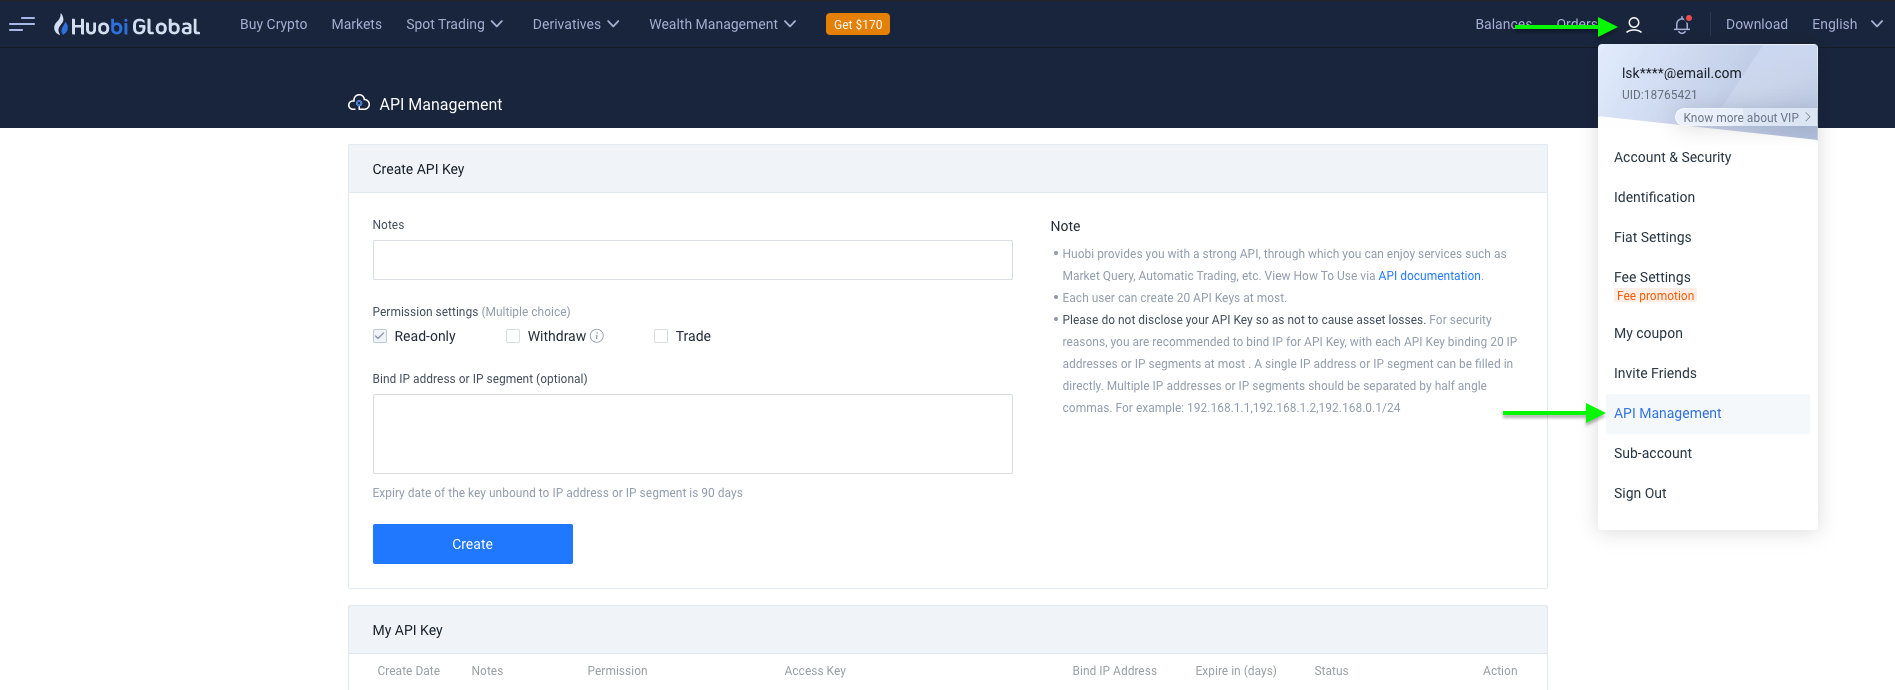Click the Permission column header
1895x690 pixels.
pyautogui.click(x=617, y=671)
